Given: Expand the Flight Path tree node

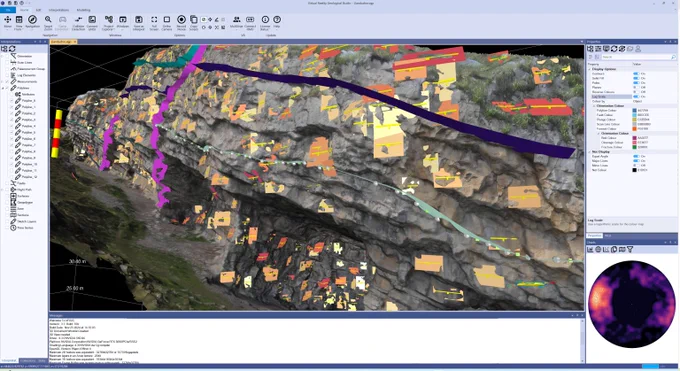Looking at the screenshot, I should point(3,190).
